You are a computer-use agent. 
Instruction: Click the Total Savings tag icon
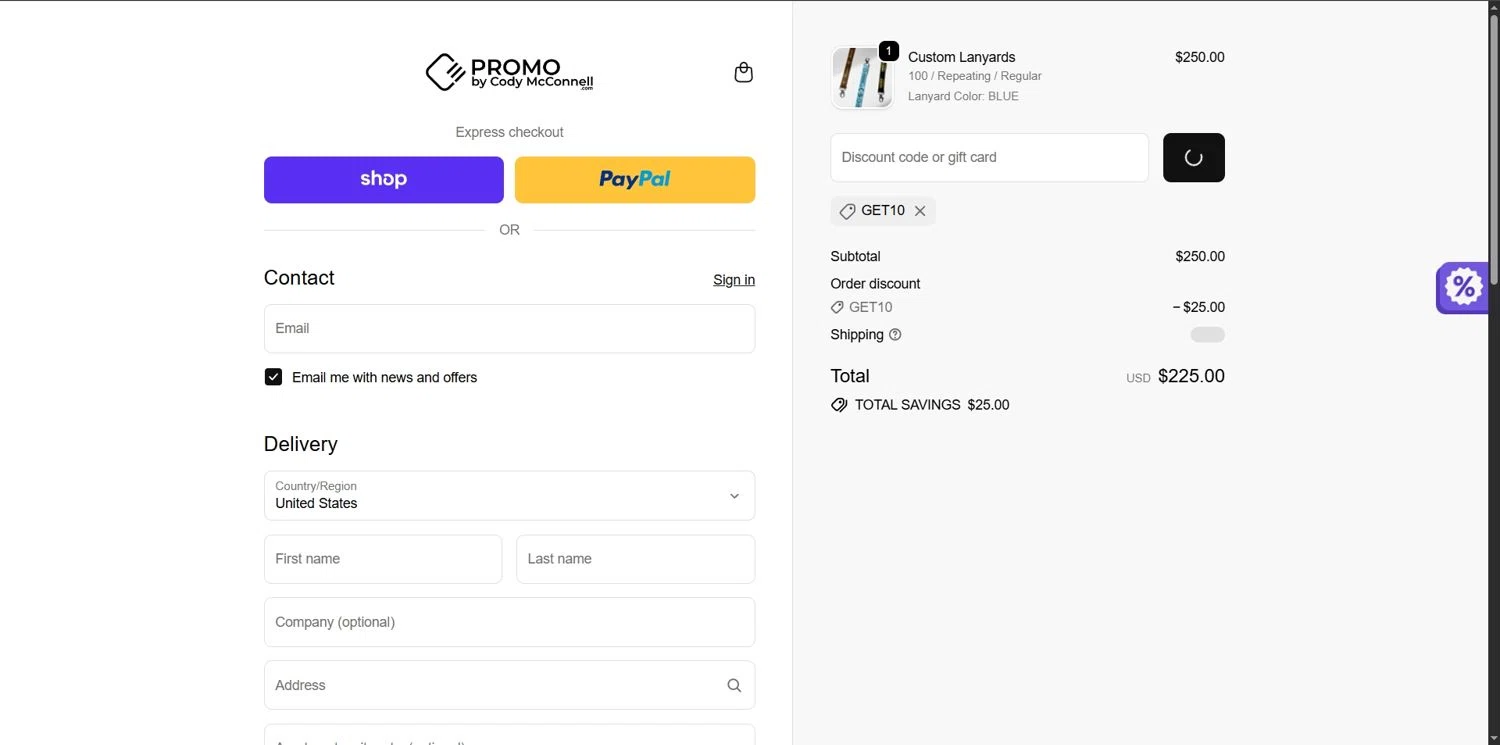839,405
